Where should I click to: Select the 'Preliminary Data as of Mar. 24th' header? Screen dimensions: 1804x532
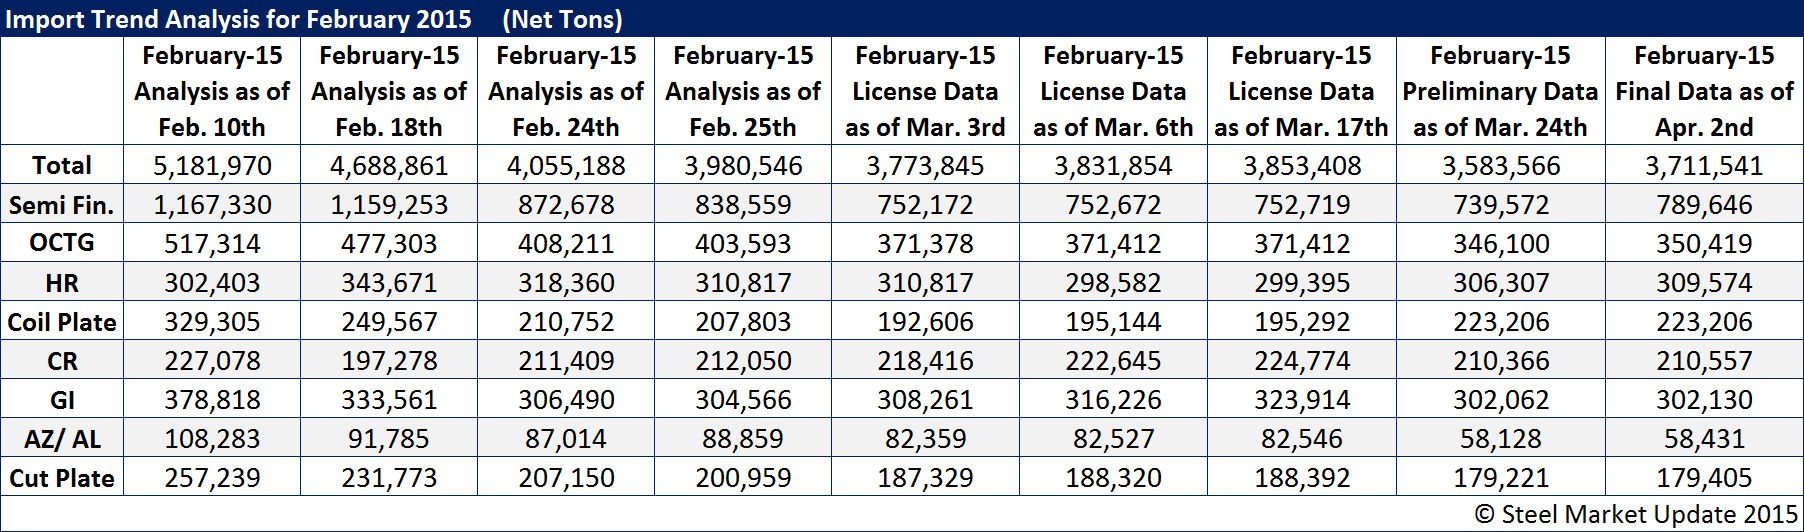pos(1500,92)
